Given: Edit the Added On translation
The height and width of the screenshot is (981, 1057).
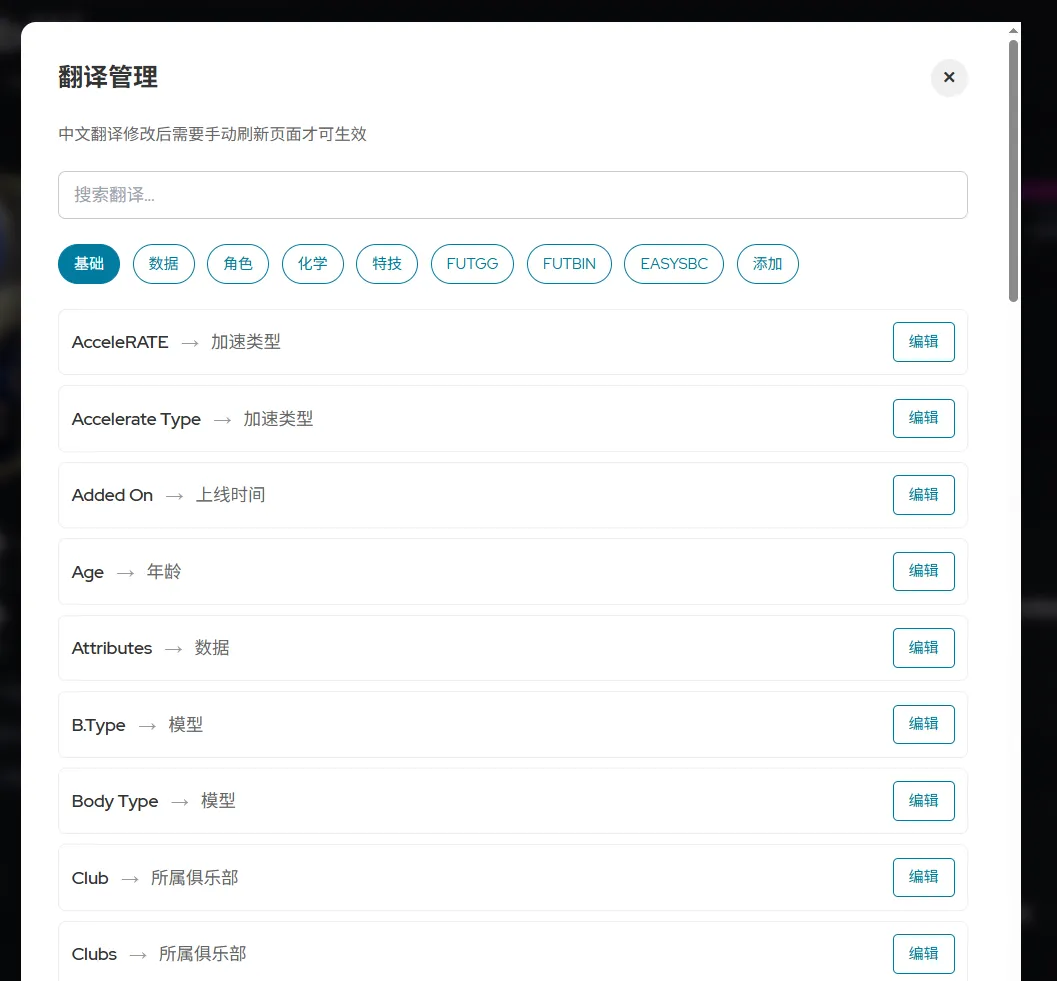Looking at the screenshot, I should pos(924,495).
